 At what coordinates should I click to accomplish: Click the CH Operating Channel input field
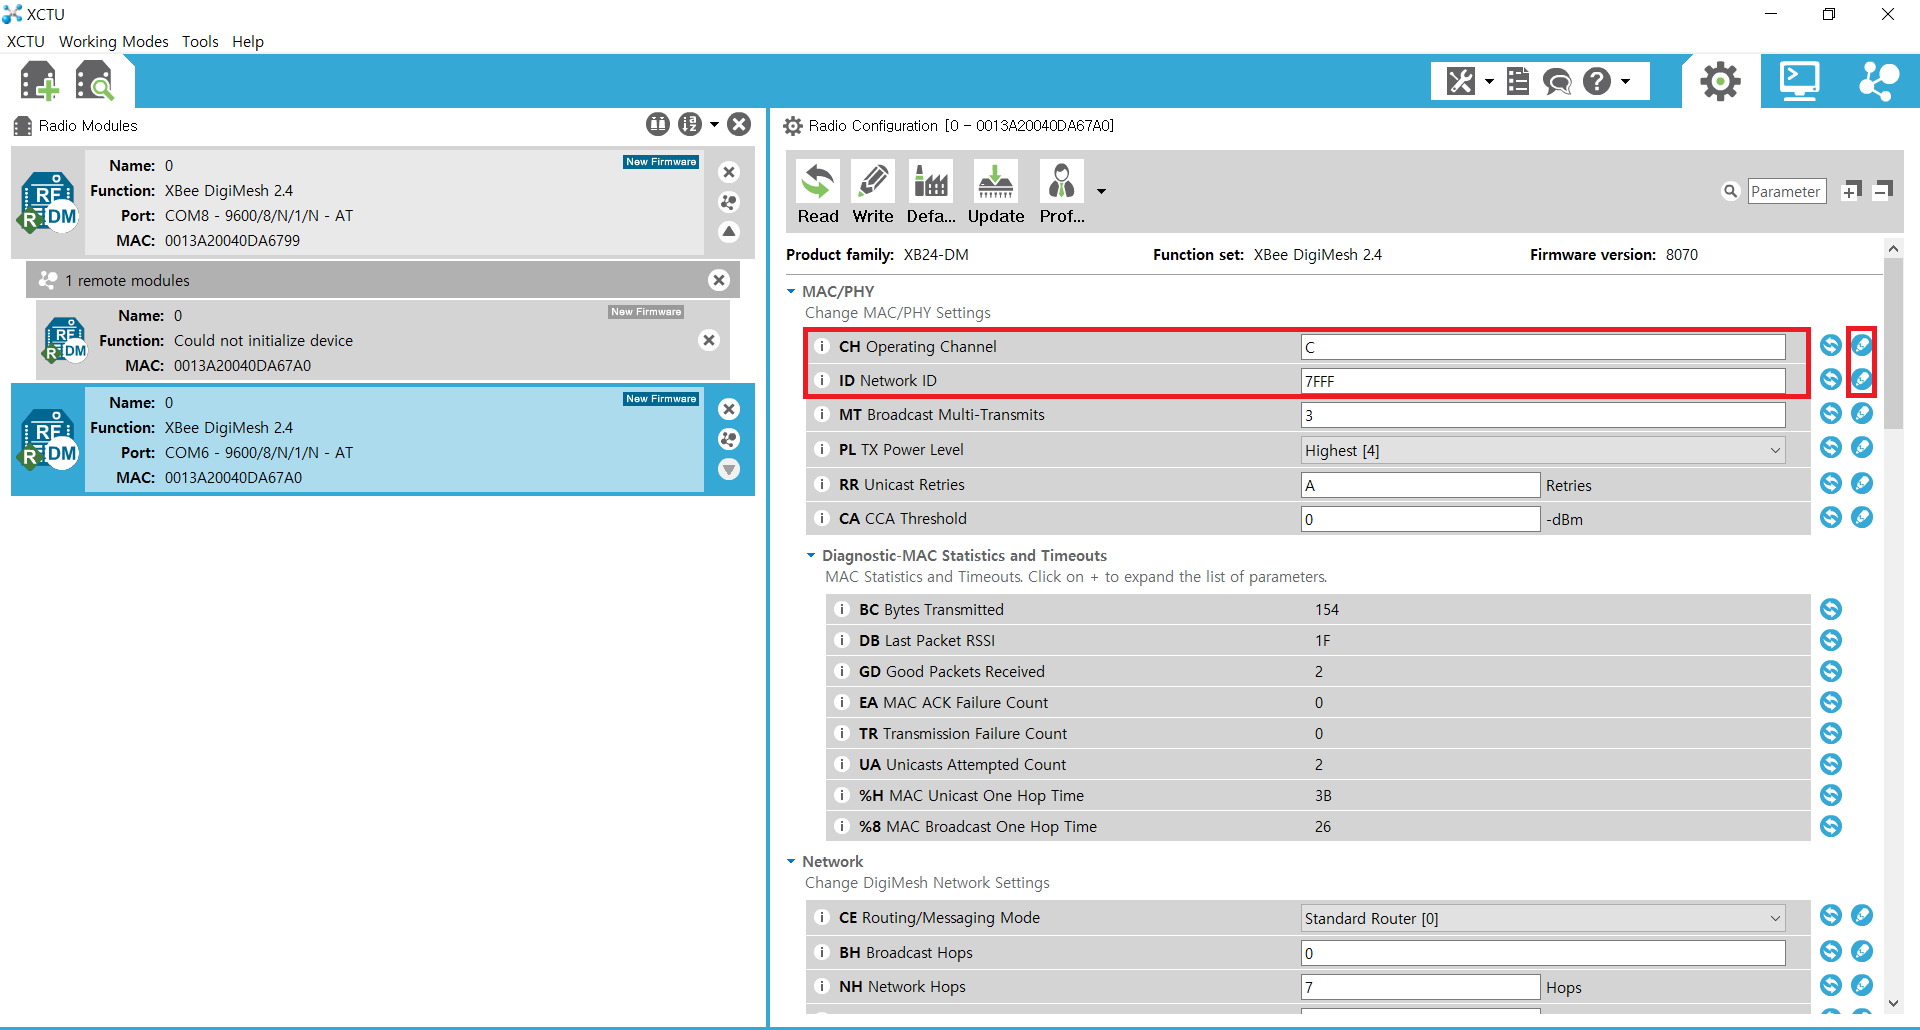pyautogui.click(x=1543, y=347)
